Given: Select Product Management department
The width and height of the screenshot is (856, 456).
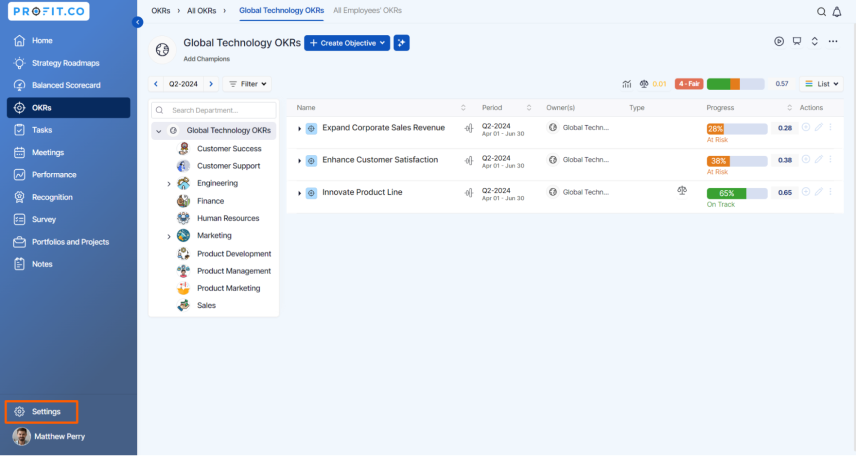Looking at the screenshot, I should (234, 271).
